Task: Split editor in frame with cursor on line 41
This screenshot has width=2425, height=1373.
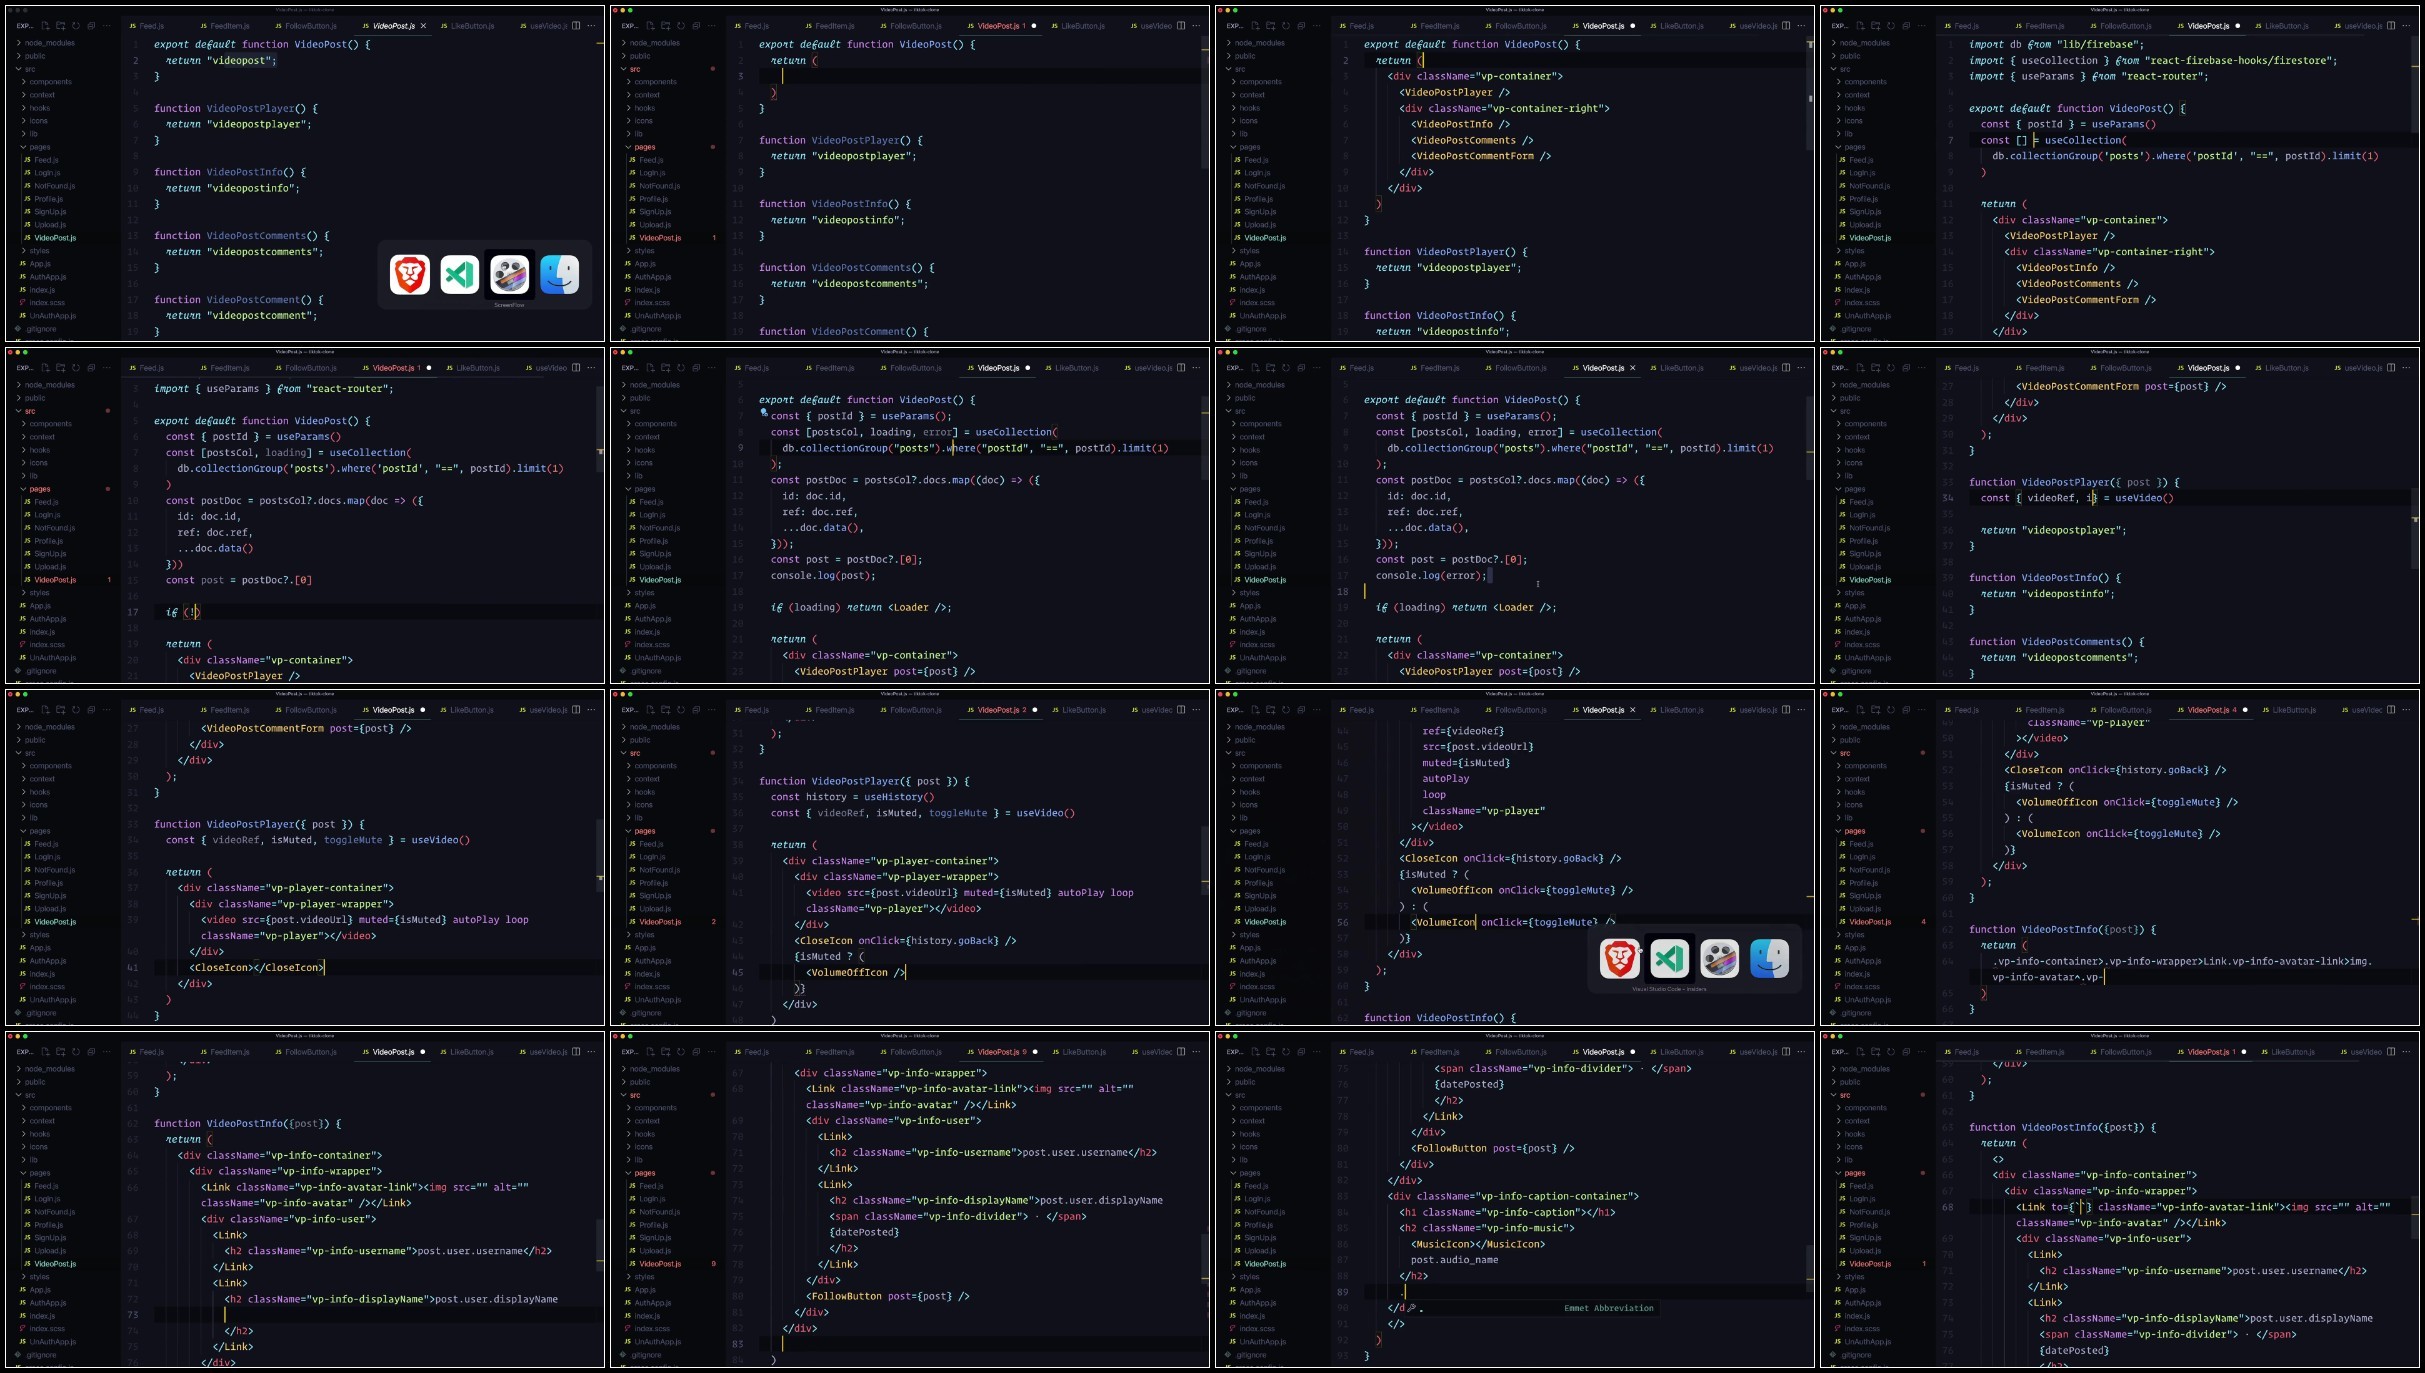Action: tap(576, 710)
